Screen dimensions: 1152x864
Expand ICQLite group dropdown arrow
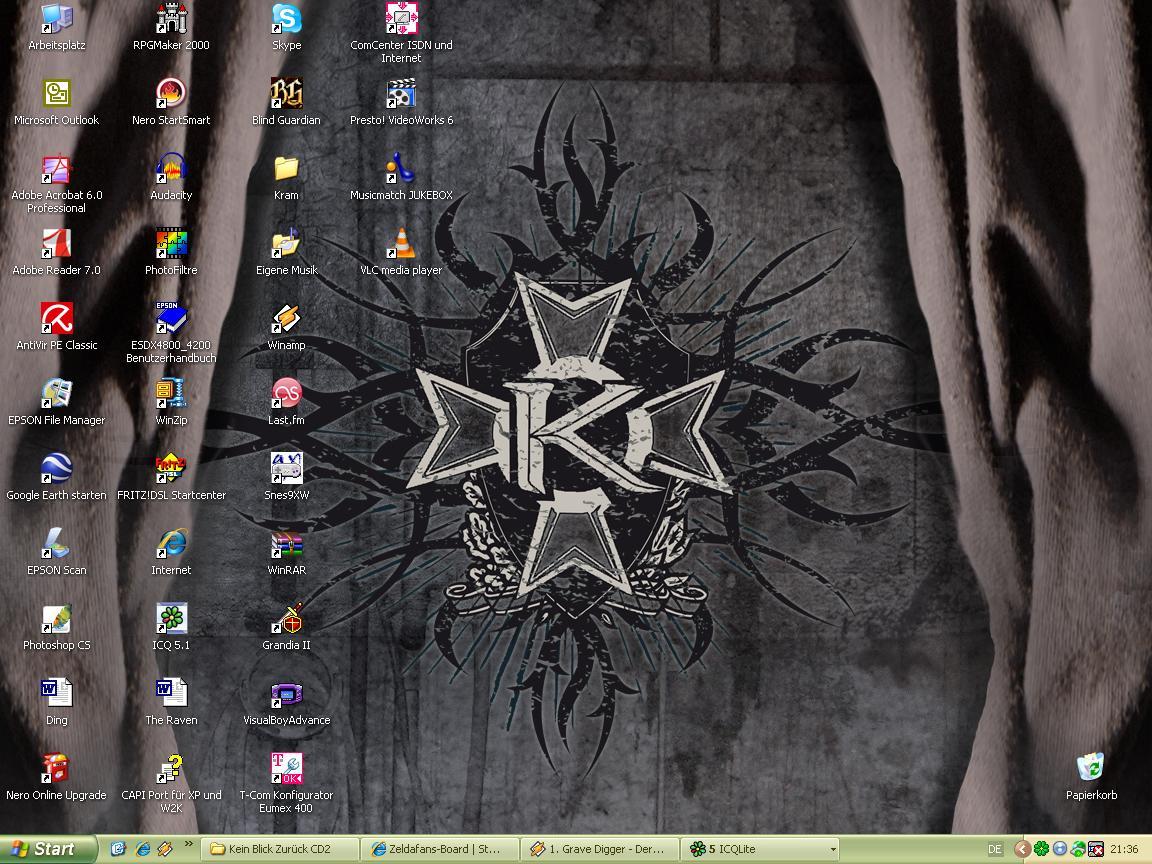[832, 849]
